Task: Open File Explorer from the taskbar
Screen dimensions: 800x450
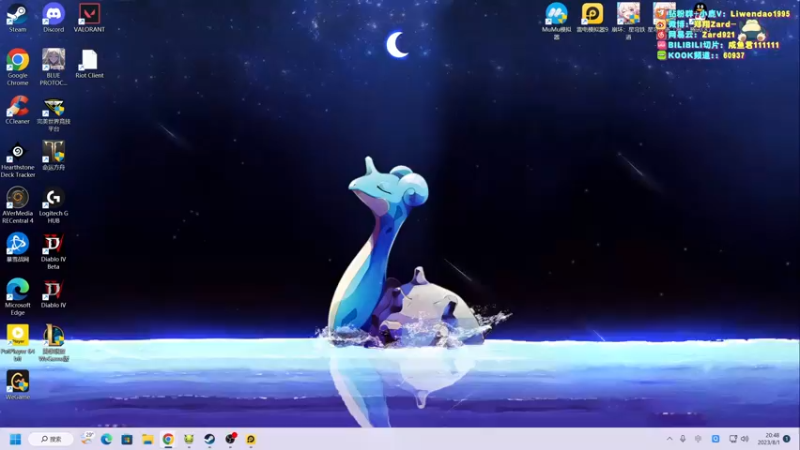Action: click(x=147, y=439)
